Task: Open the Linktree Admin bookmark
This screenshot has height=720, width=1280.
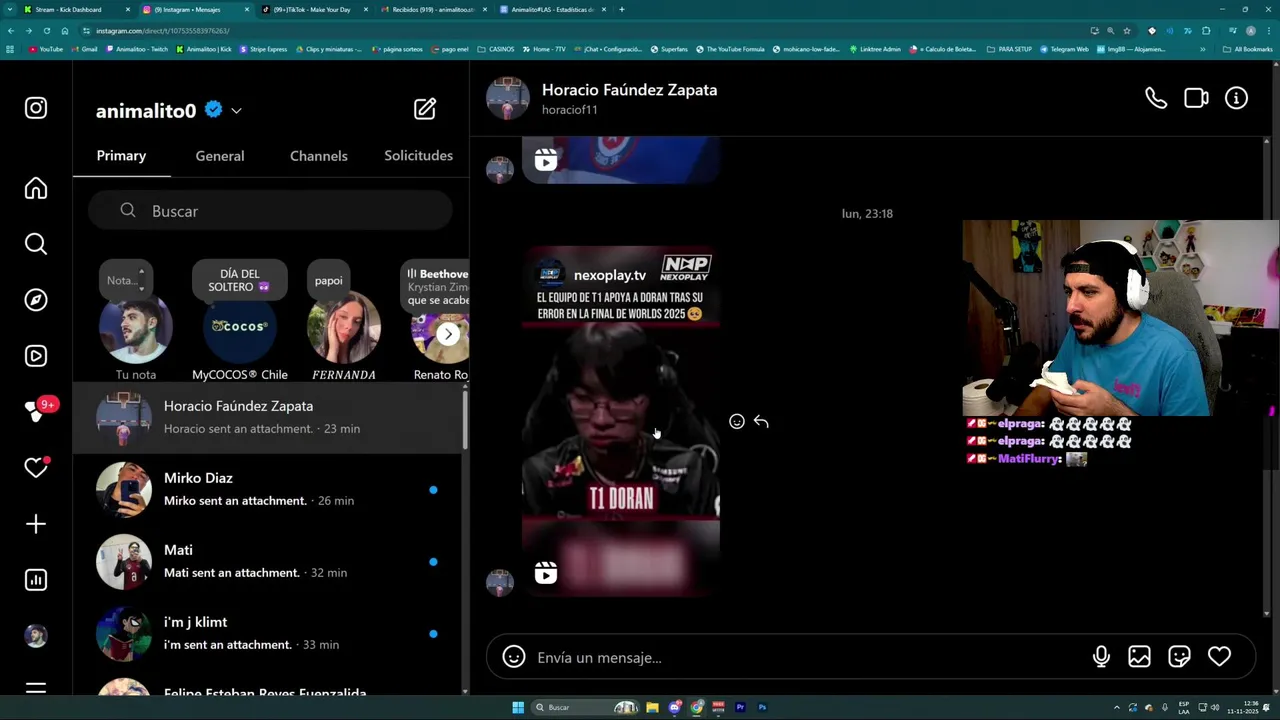Action: coord(875,49)
